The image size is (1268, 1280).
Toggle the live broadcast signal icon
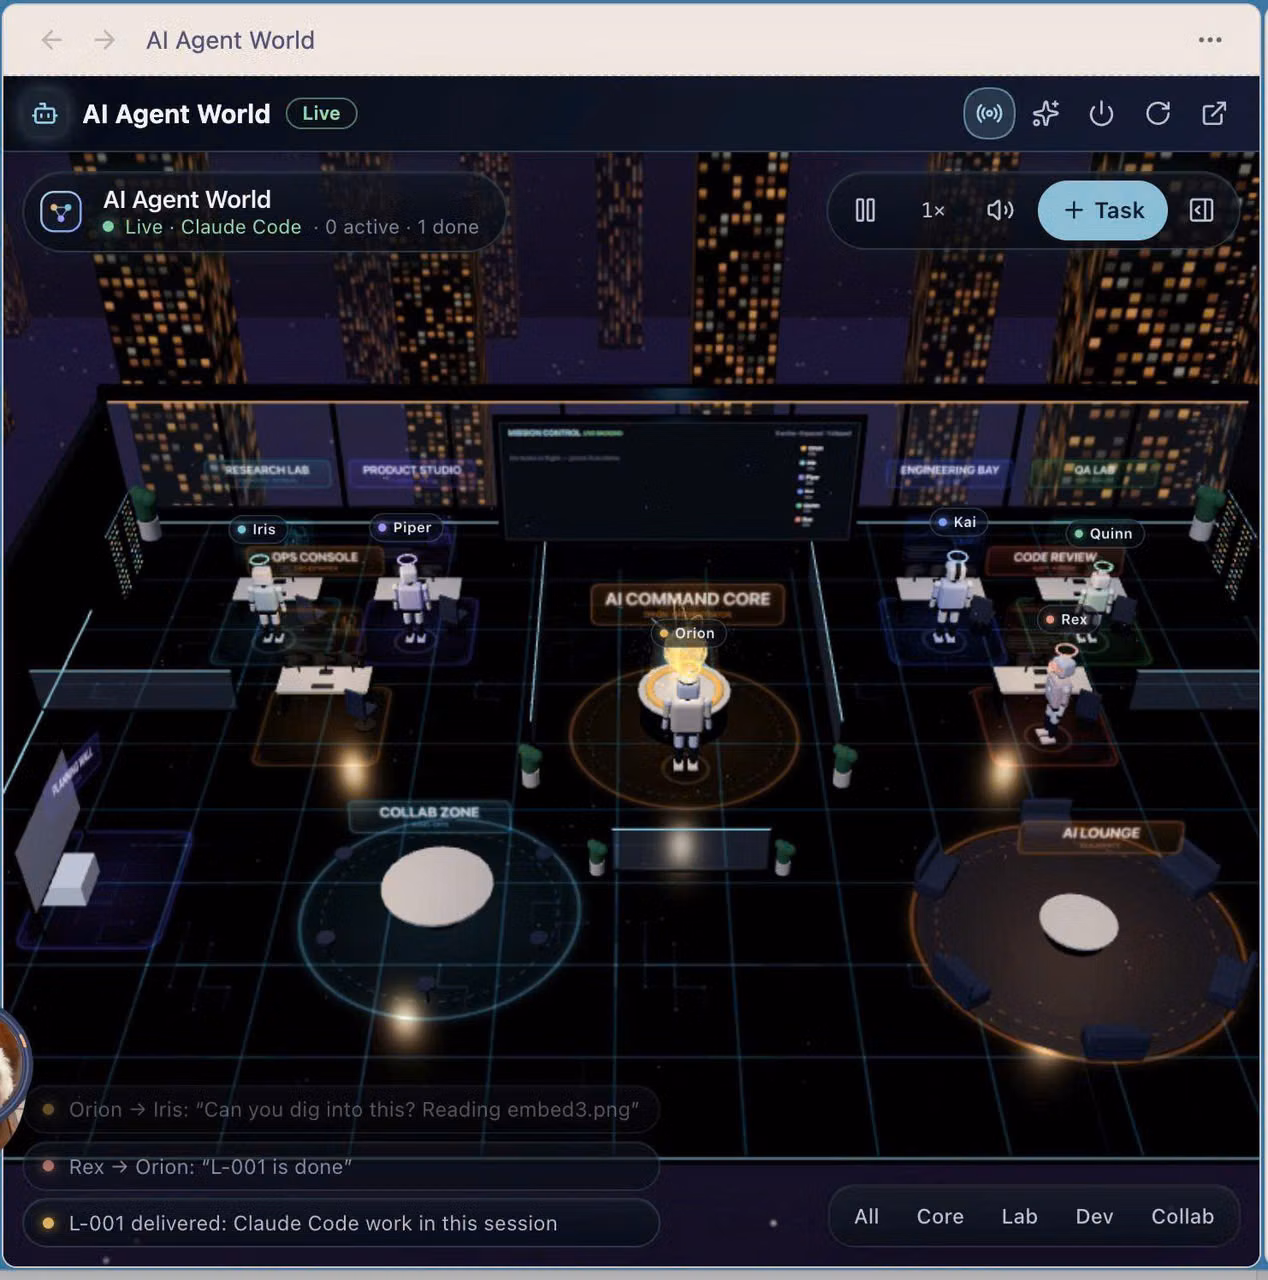[x=989, y=113]
